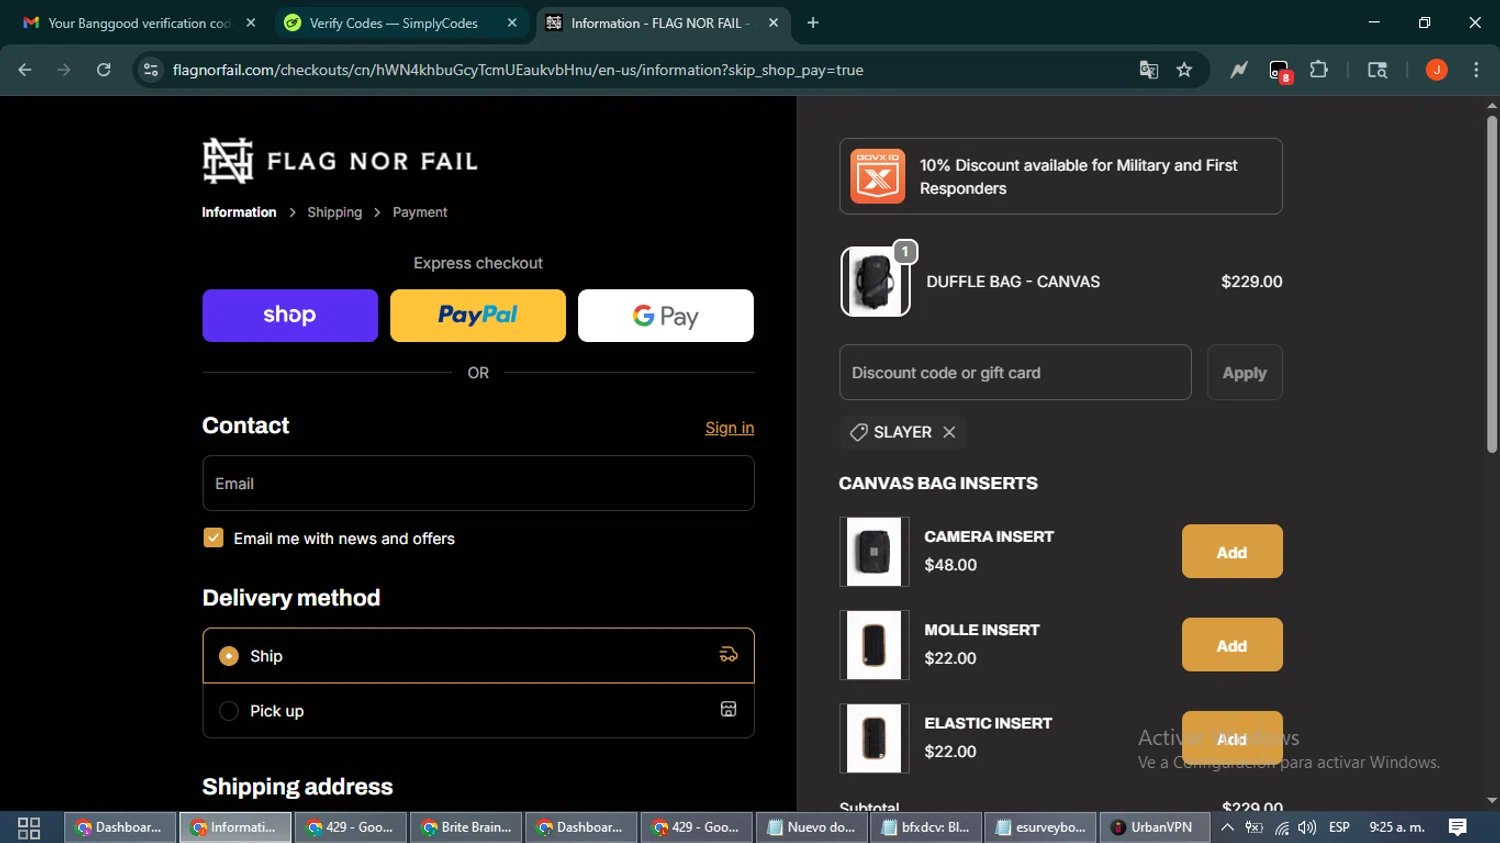Focus the Email input field
Viewport: 1500px width, 843px height.
point(478,484)
